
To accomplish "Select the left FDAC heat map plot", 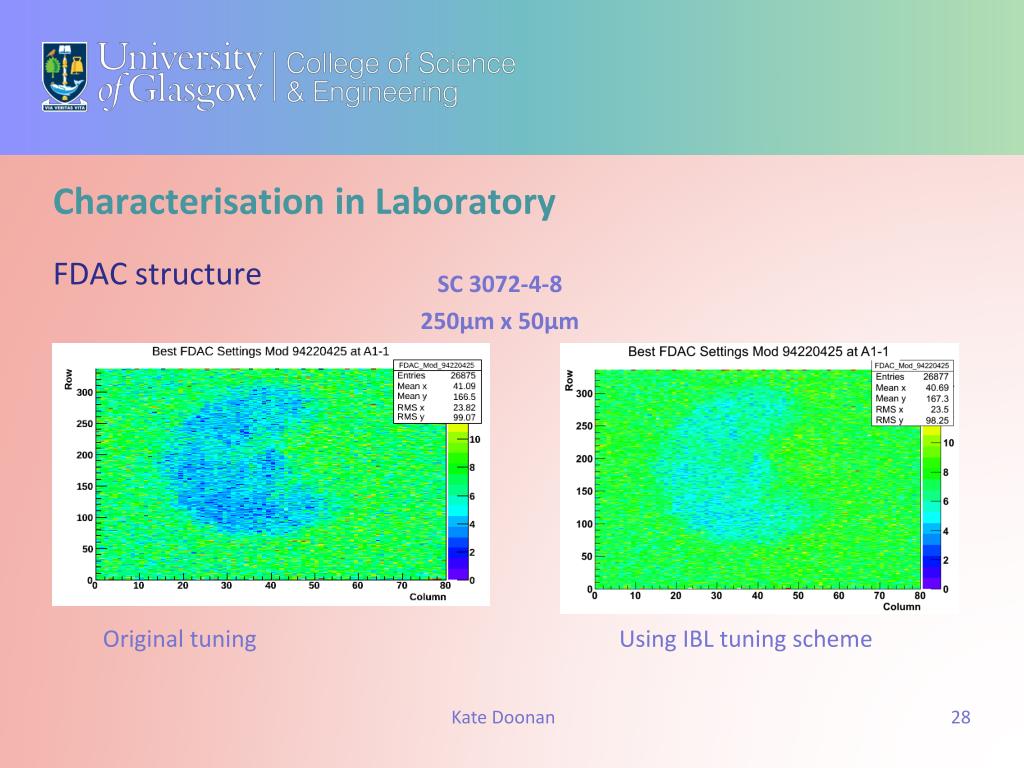I will pos(270,474).
